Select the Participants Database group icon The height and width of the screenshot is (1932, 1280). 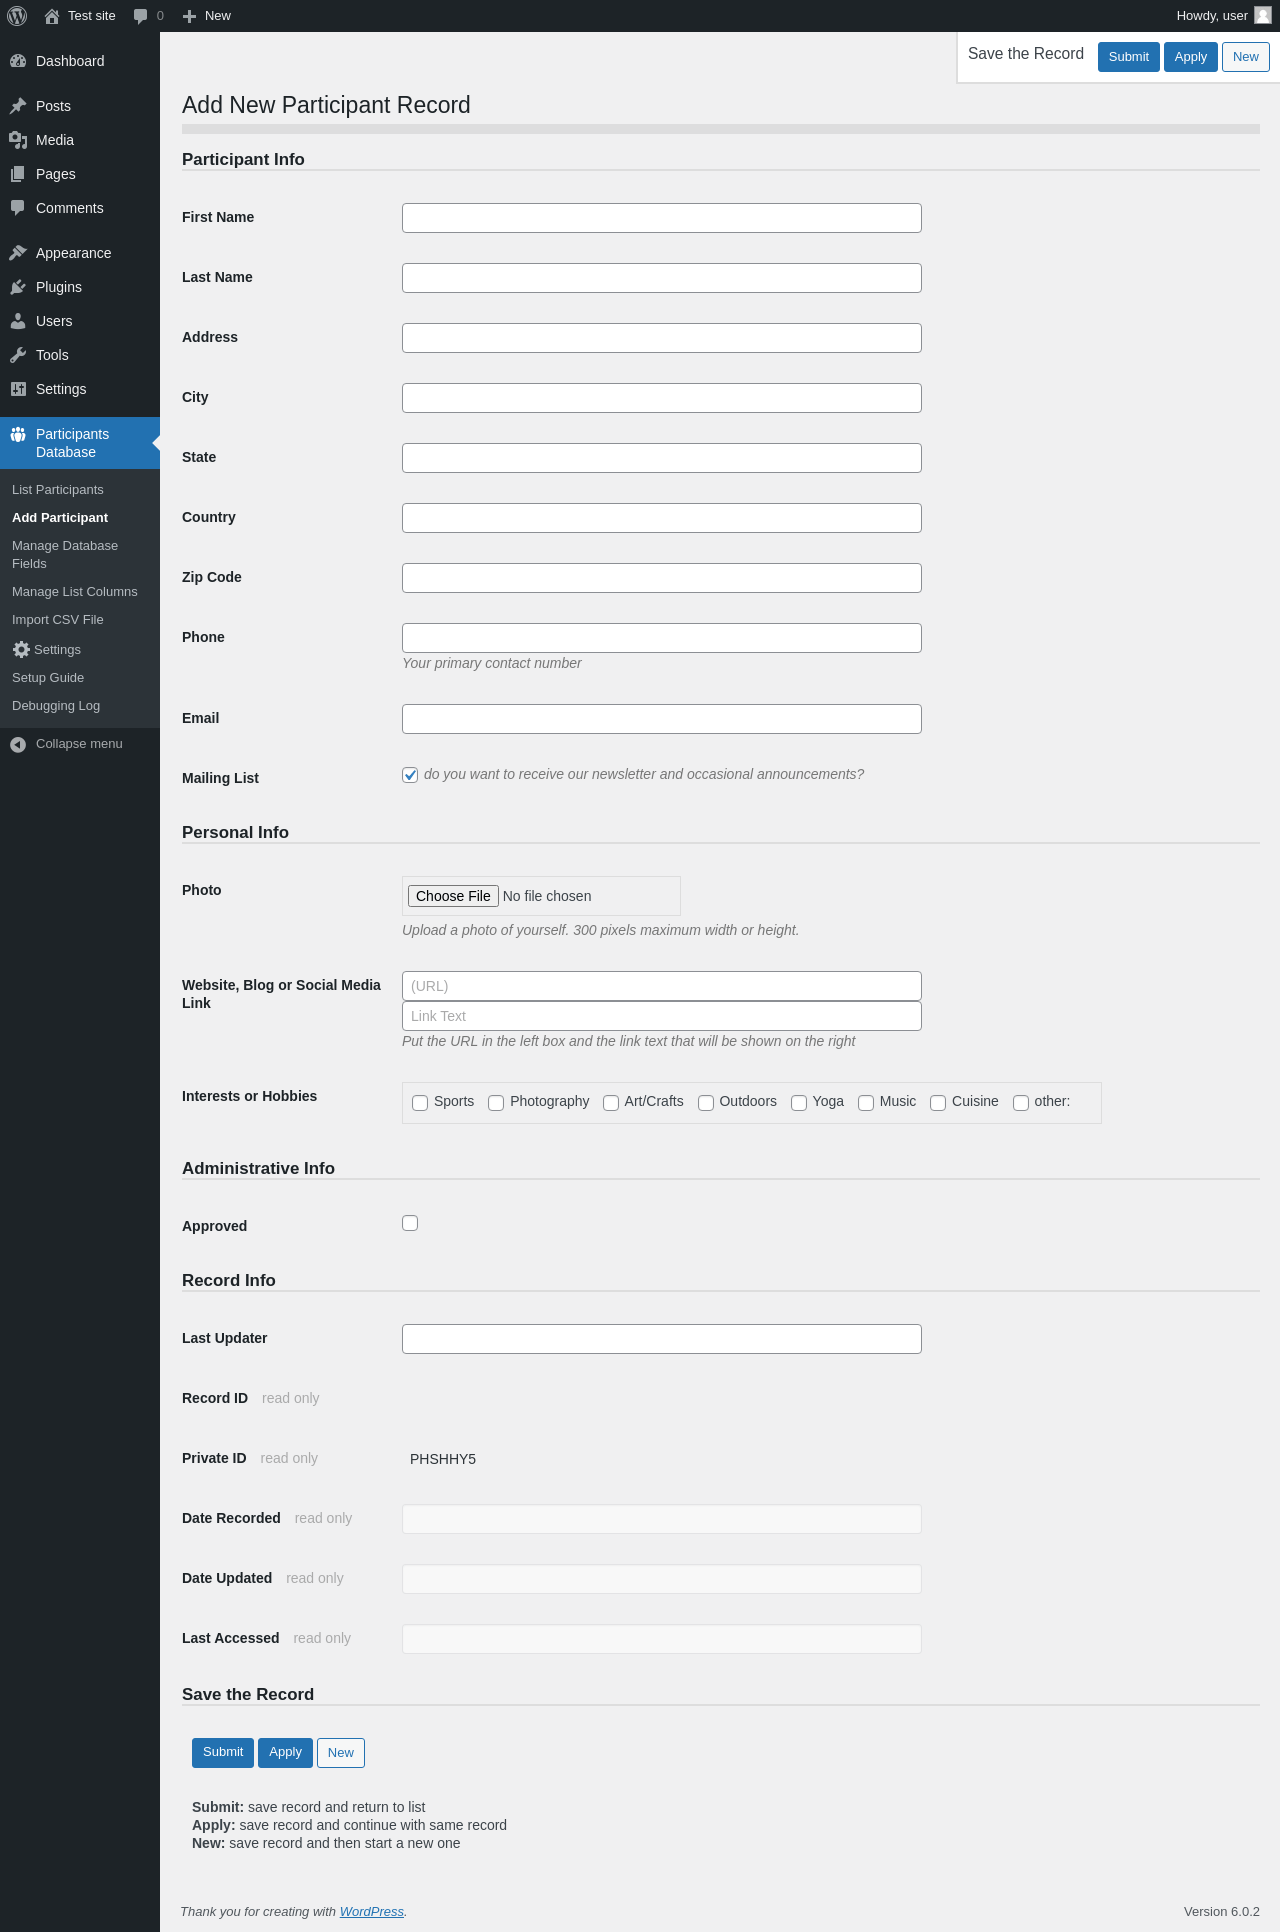[x=18, y=434]
